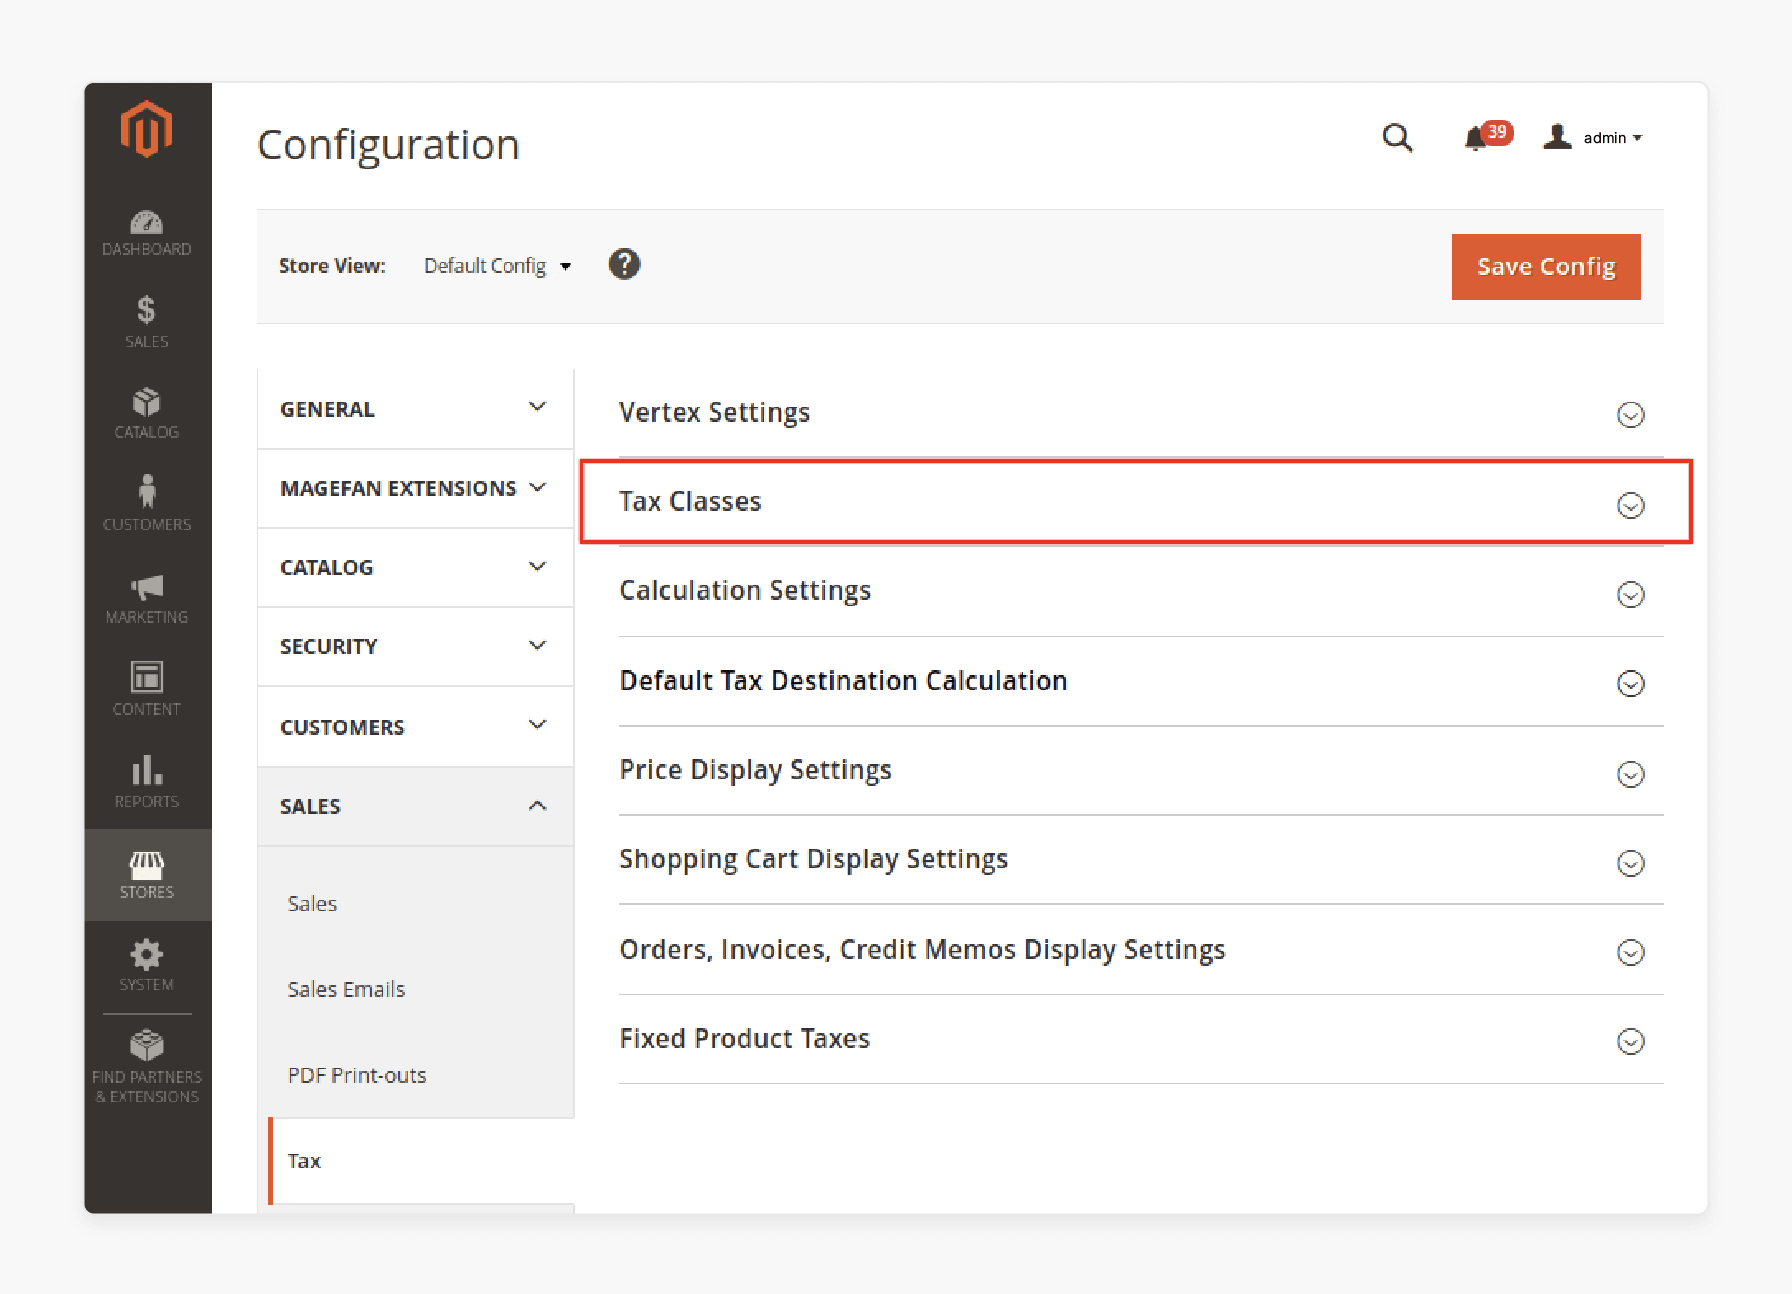Click the store view help question icon
Viewport: 1792px width, 1294px height.
pos(624,265)
